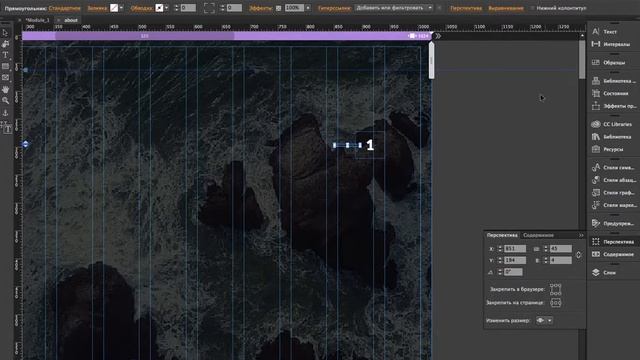Image resolution: width=640 pixels, height=360 pixels.
Task: Switch to the Module_1 document tab
Action: (38, 20)
